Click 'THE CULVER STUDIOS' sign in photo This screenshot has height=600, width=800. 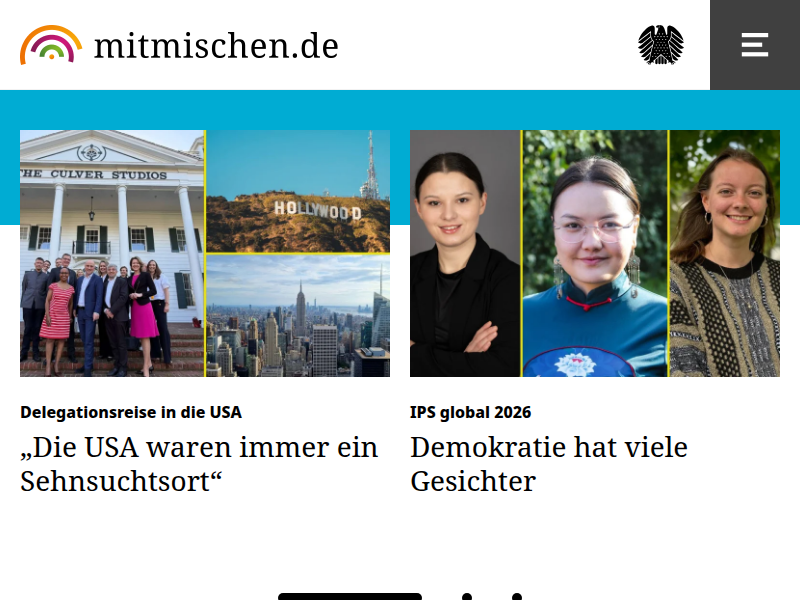(x=94, y=174)
